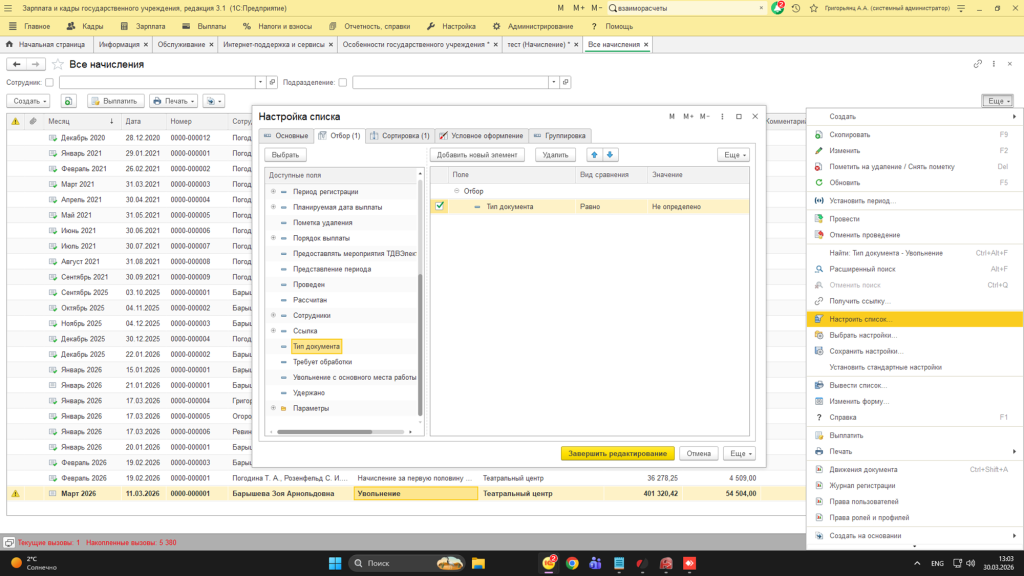Viewport: 1024px width, 576px height.
Task: Click the link icon at top right
Action: [x=978, y=64]
